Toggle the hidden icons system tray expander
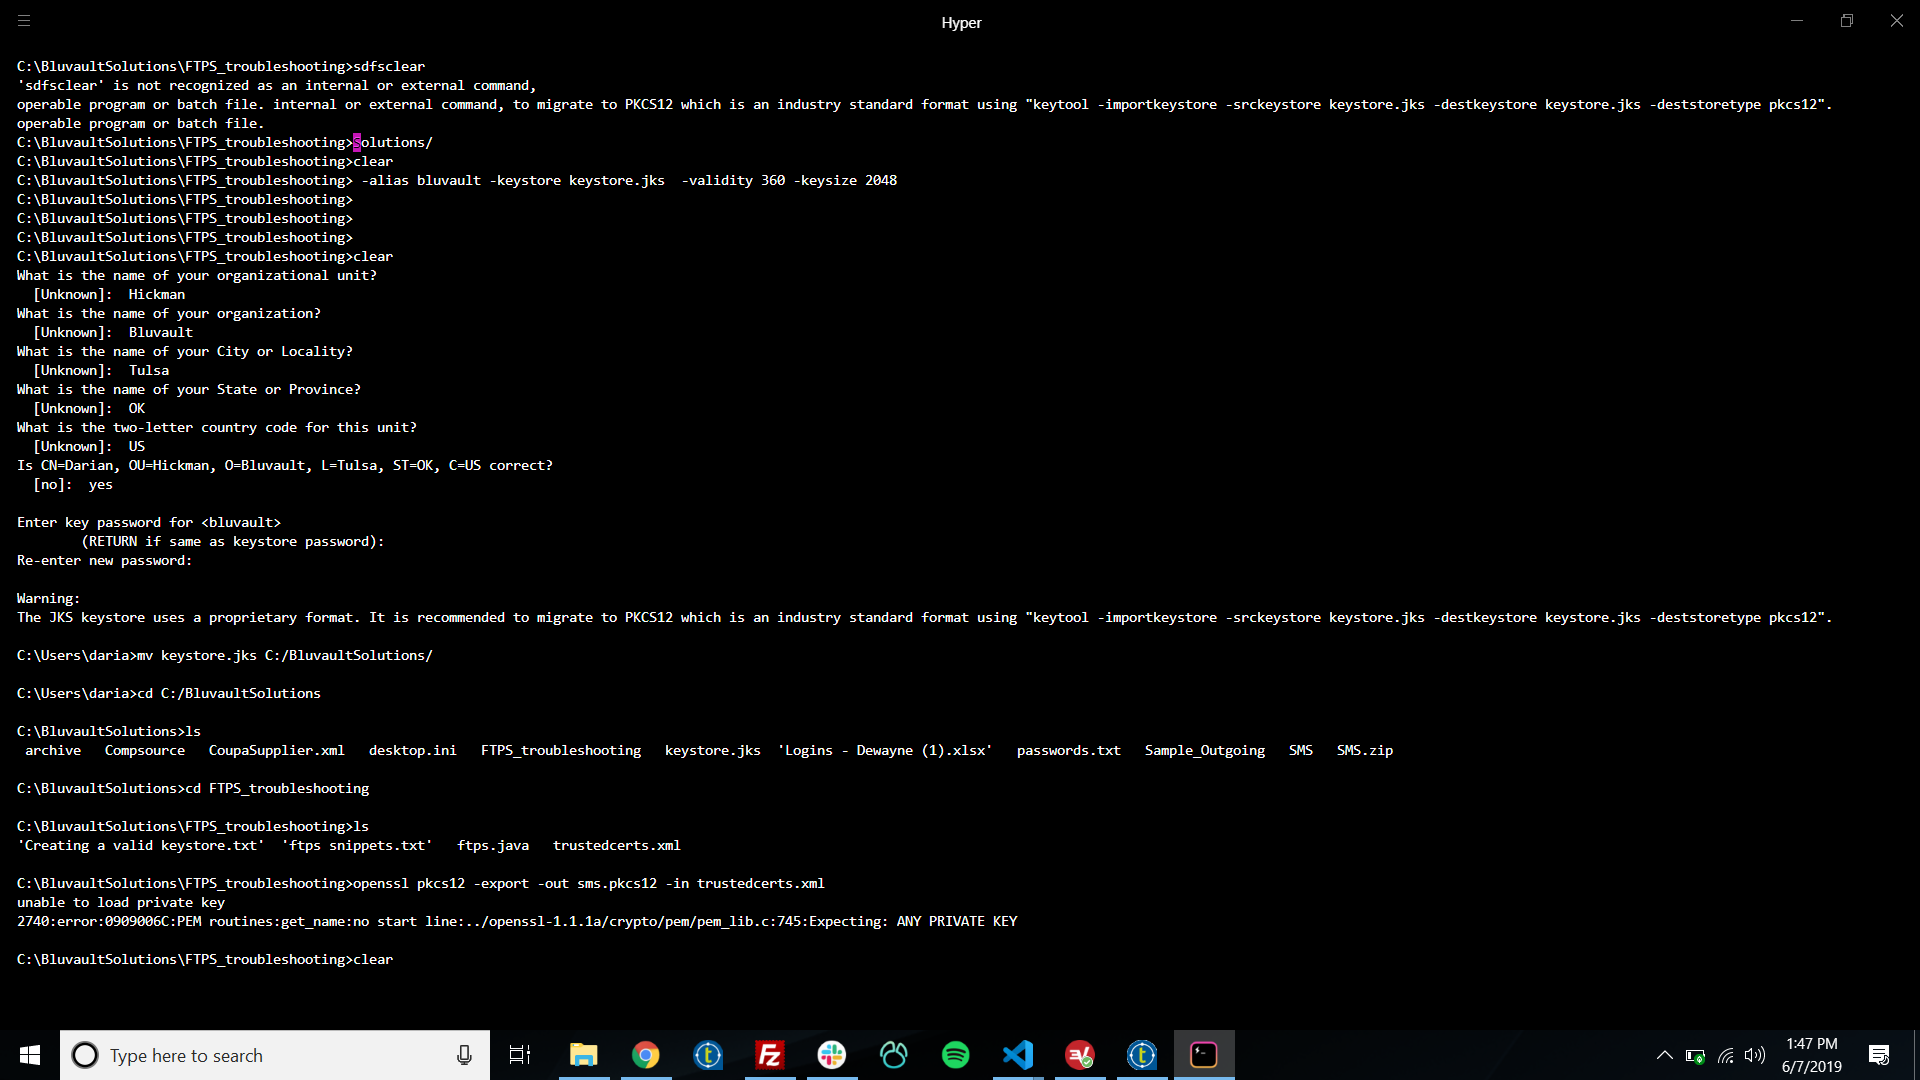This screenshot has width=1920, height=1080. point(1663,1055)
